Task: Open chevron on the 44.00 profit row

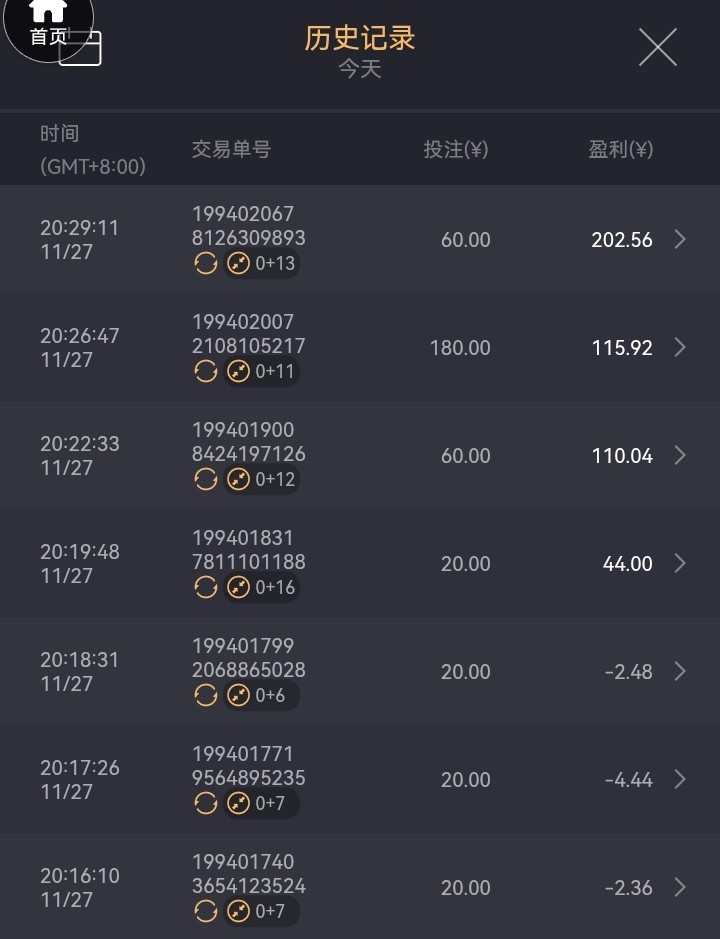Action: [680, 563]
